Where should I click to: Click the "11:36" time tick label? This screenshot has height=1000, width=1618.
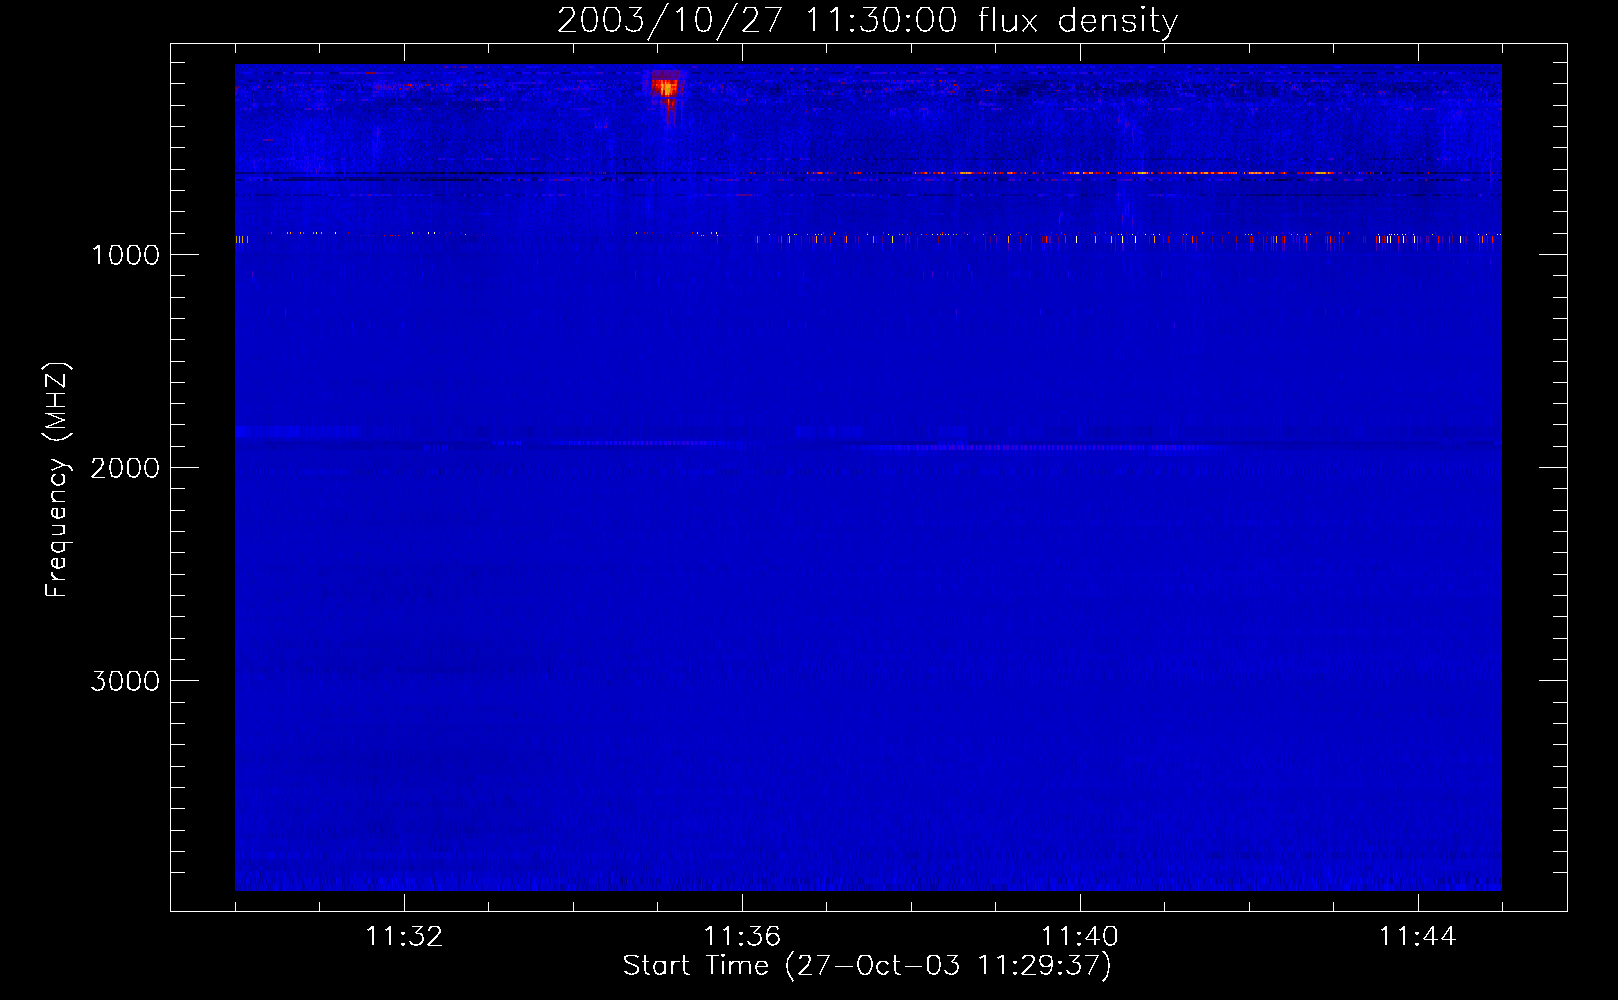[742, 937]
